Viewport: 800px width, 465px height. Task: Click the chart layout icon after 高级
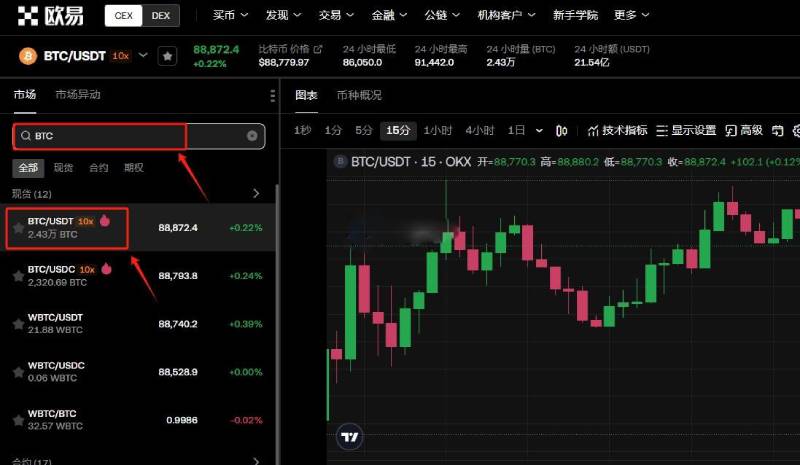click(778, 131)
